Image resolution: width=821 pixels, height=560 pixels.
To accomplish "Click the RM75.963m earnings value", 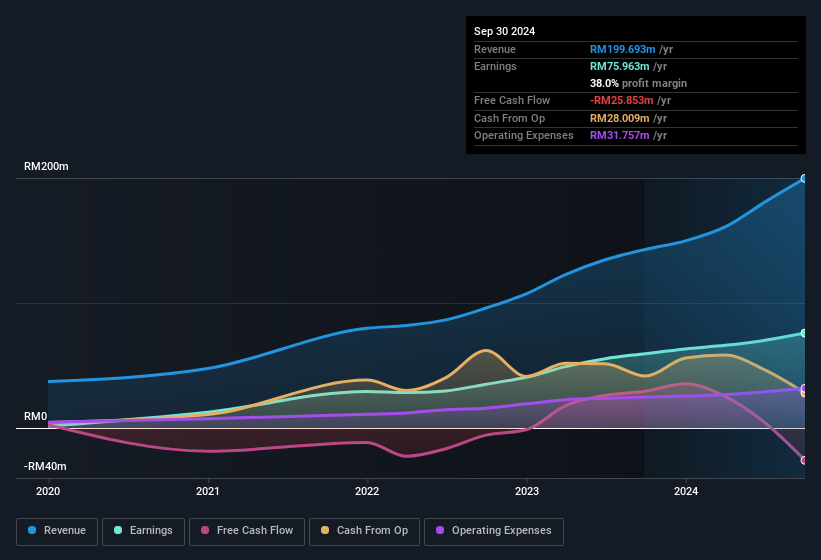I will click(x=619, y=66).
